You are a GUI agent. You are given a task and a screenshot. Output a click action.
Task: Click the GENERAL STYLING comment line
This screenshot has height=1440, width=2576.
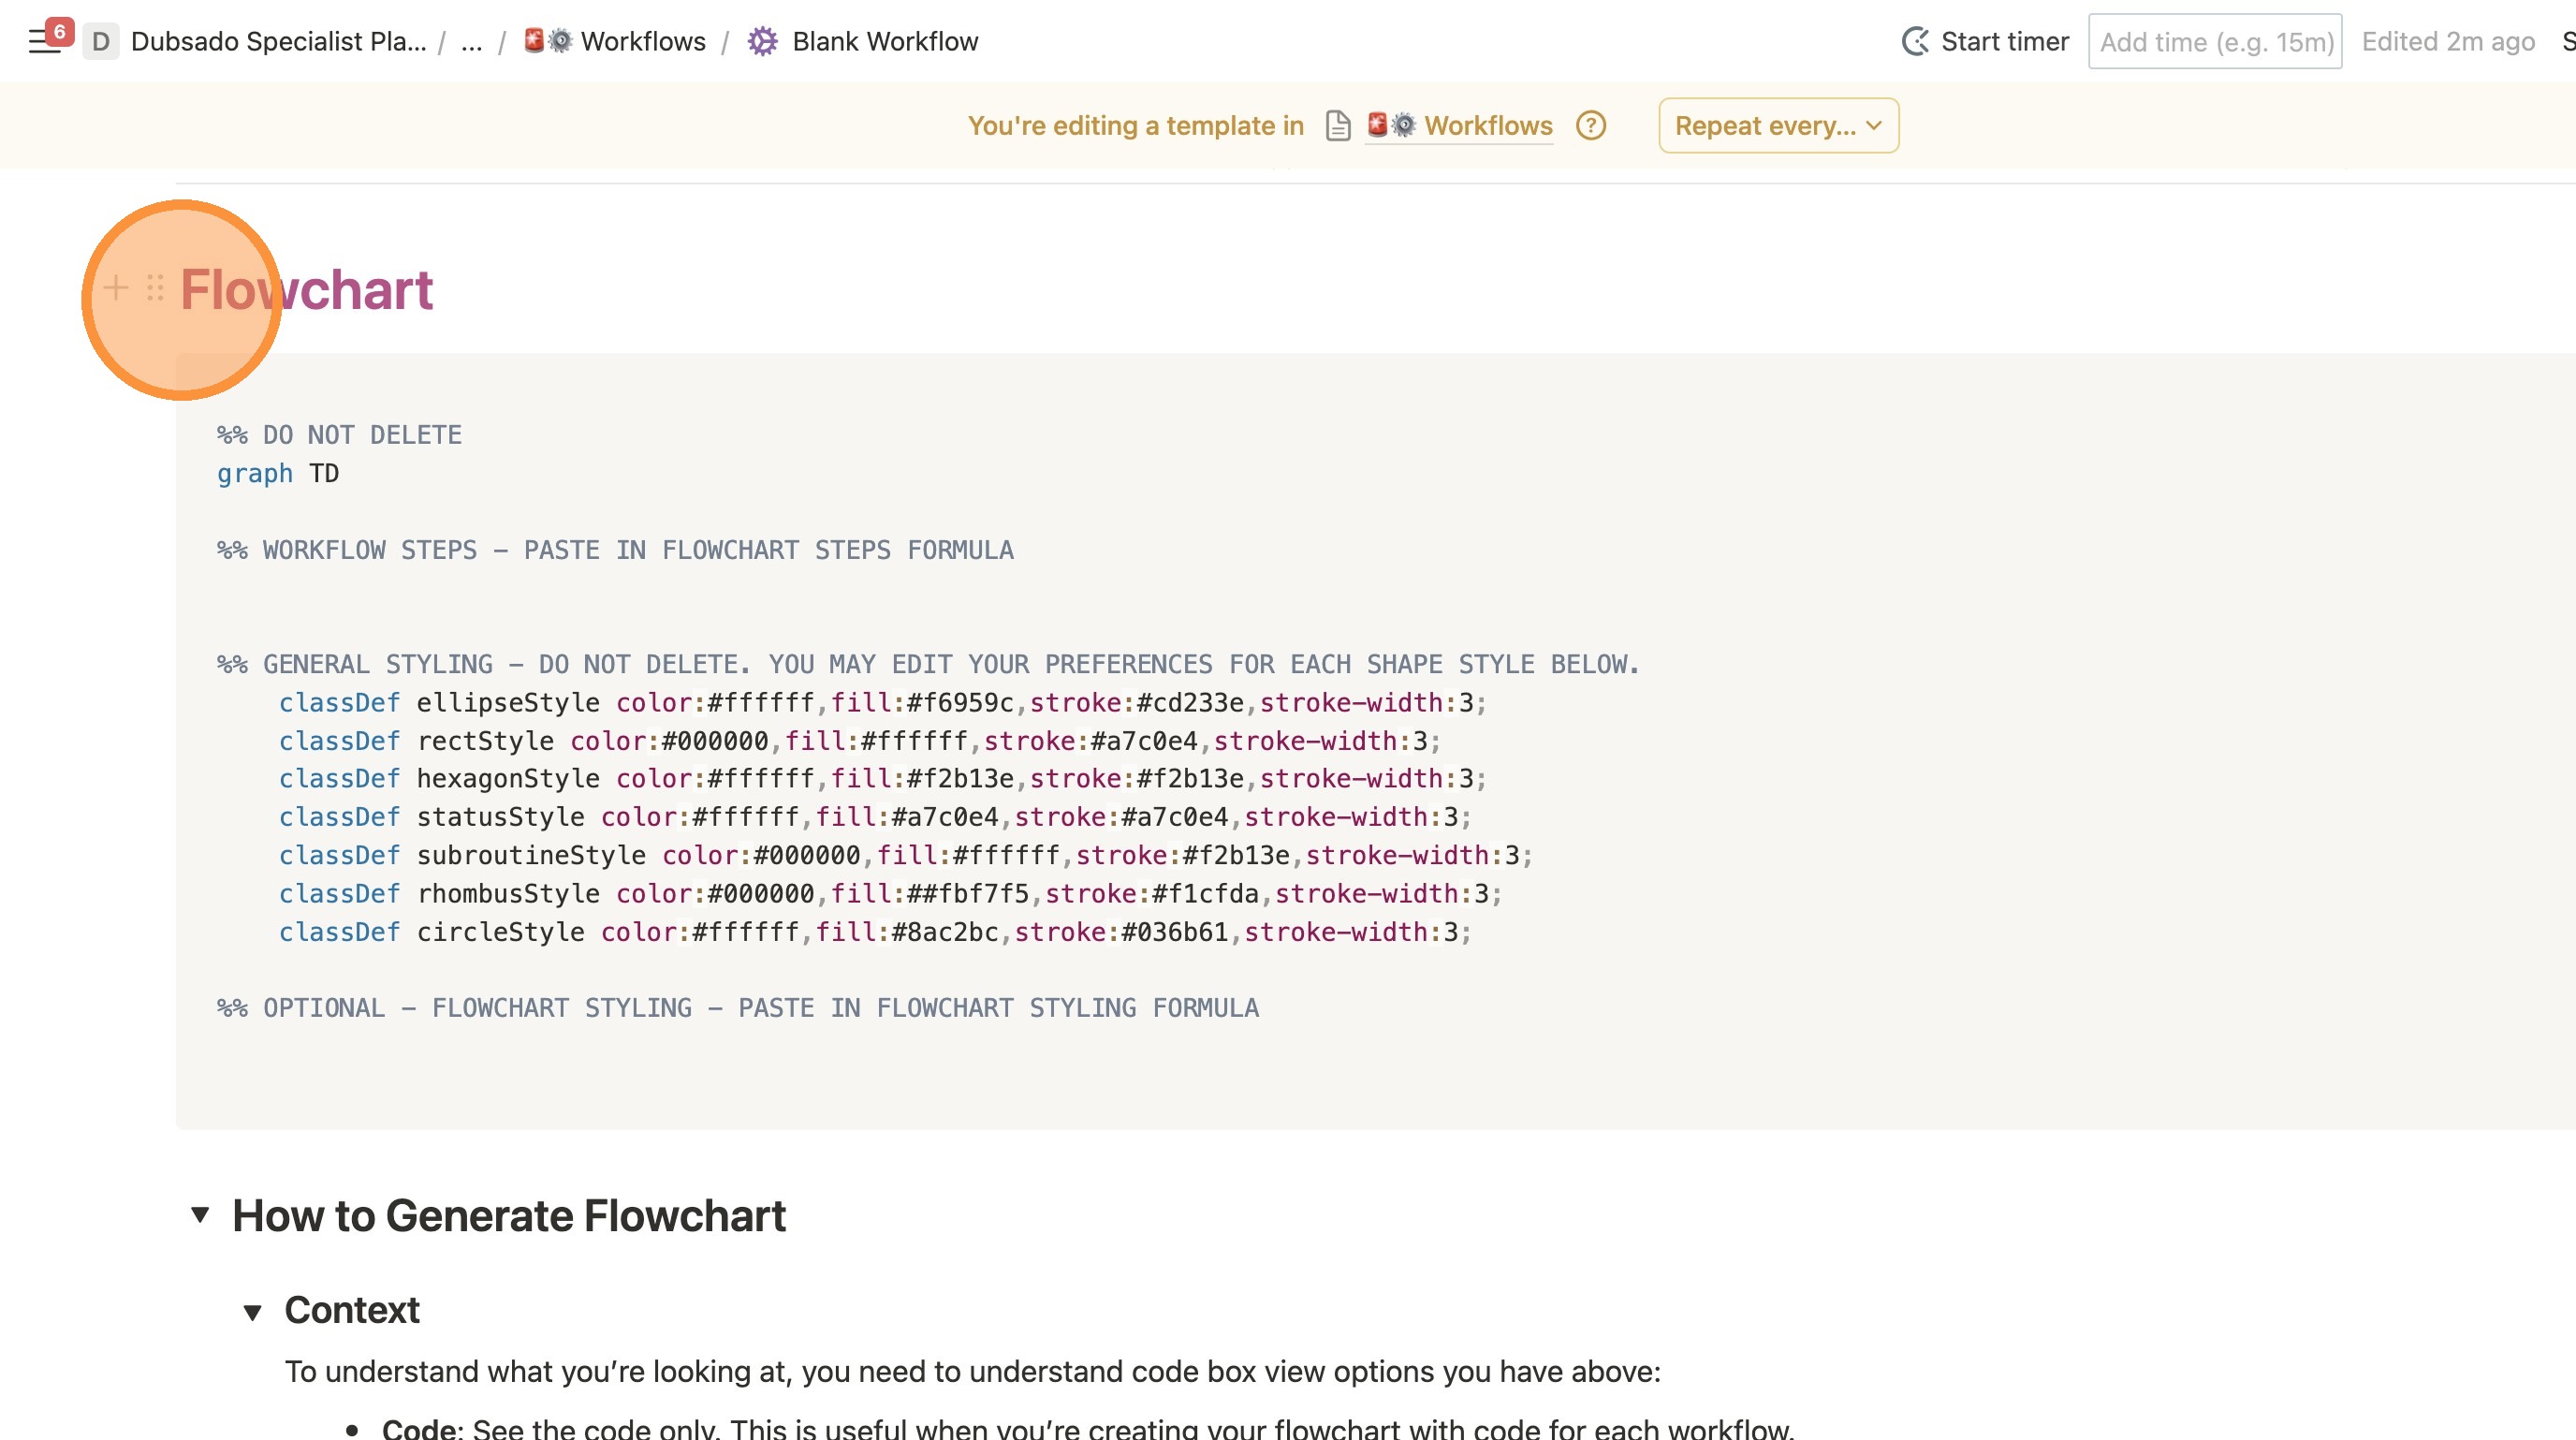click(928, 664)
